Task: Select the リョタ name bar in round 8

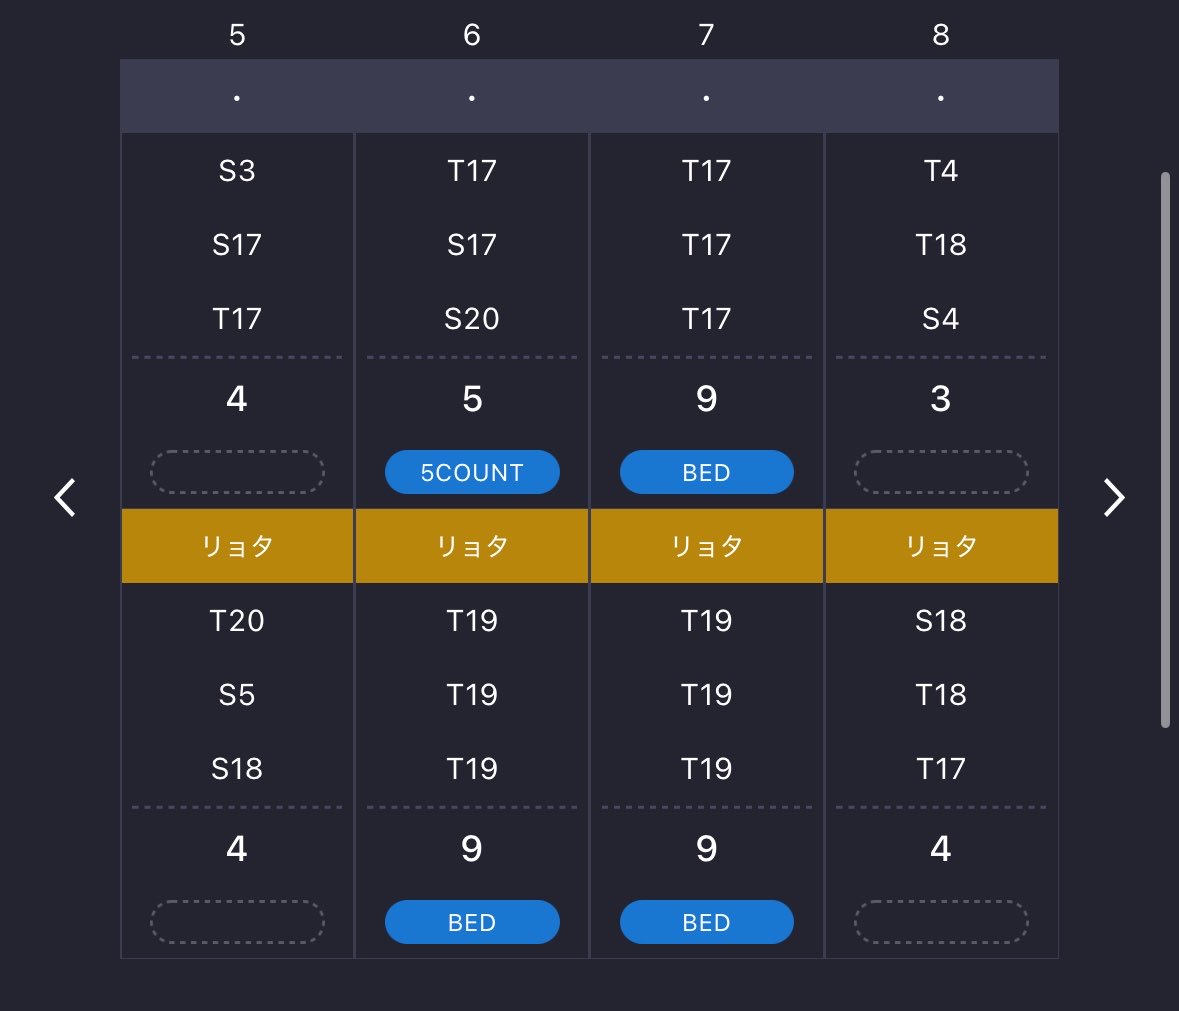Action: pyautogui.click(x=941, y=546)
